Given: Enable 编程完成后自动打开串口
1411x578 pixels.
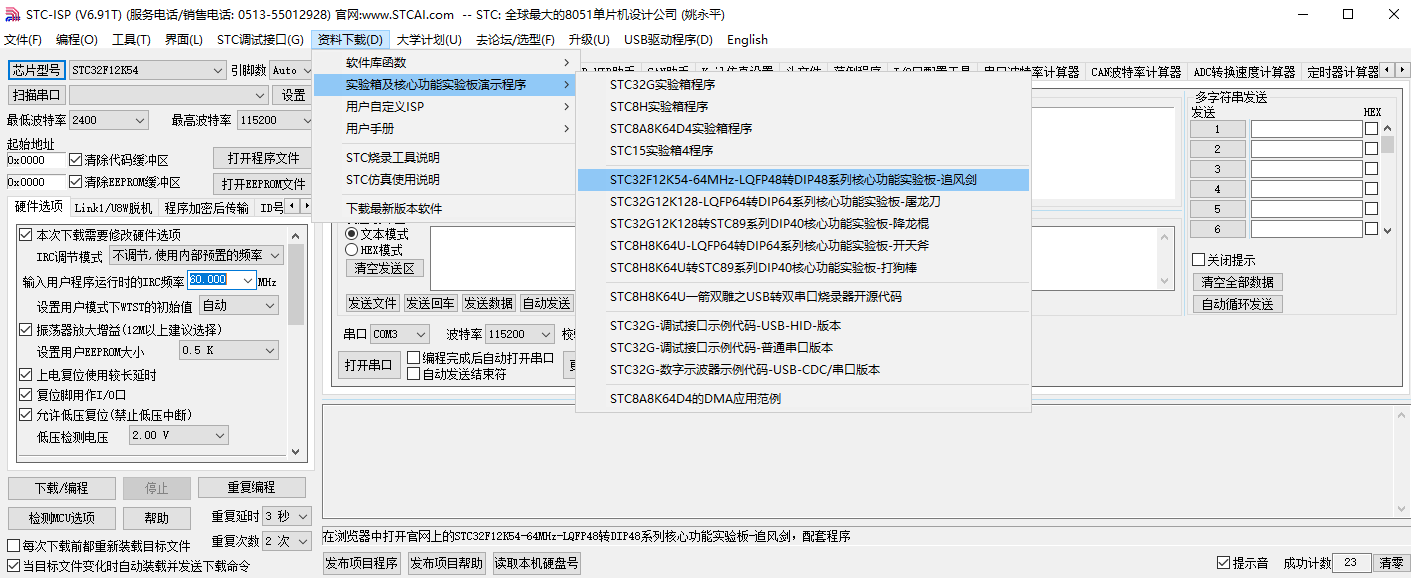Looking at the screenshot, I should point(413,358).
